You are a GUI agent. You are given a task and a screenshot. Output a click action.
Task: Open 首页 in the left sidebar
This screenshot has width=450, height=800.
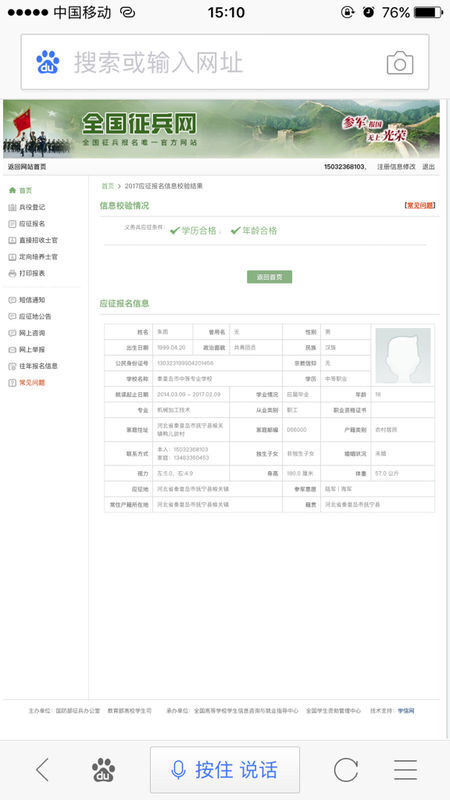[20, 190]
